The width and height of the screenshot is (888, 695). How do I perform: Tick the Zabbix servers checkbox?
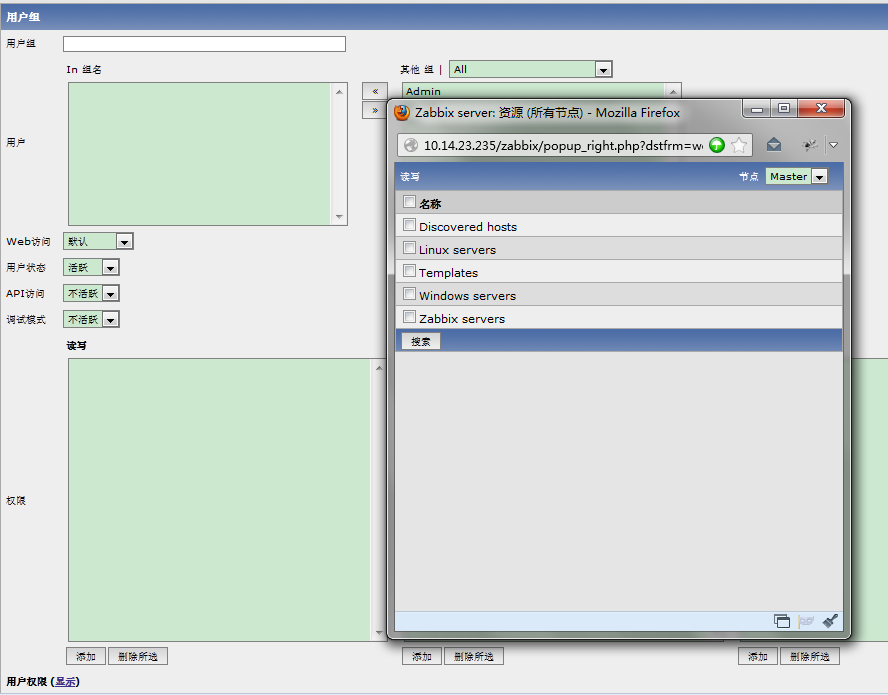pyautogui.click(x=409, y=317)
